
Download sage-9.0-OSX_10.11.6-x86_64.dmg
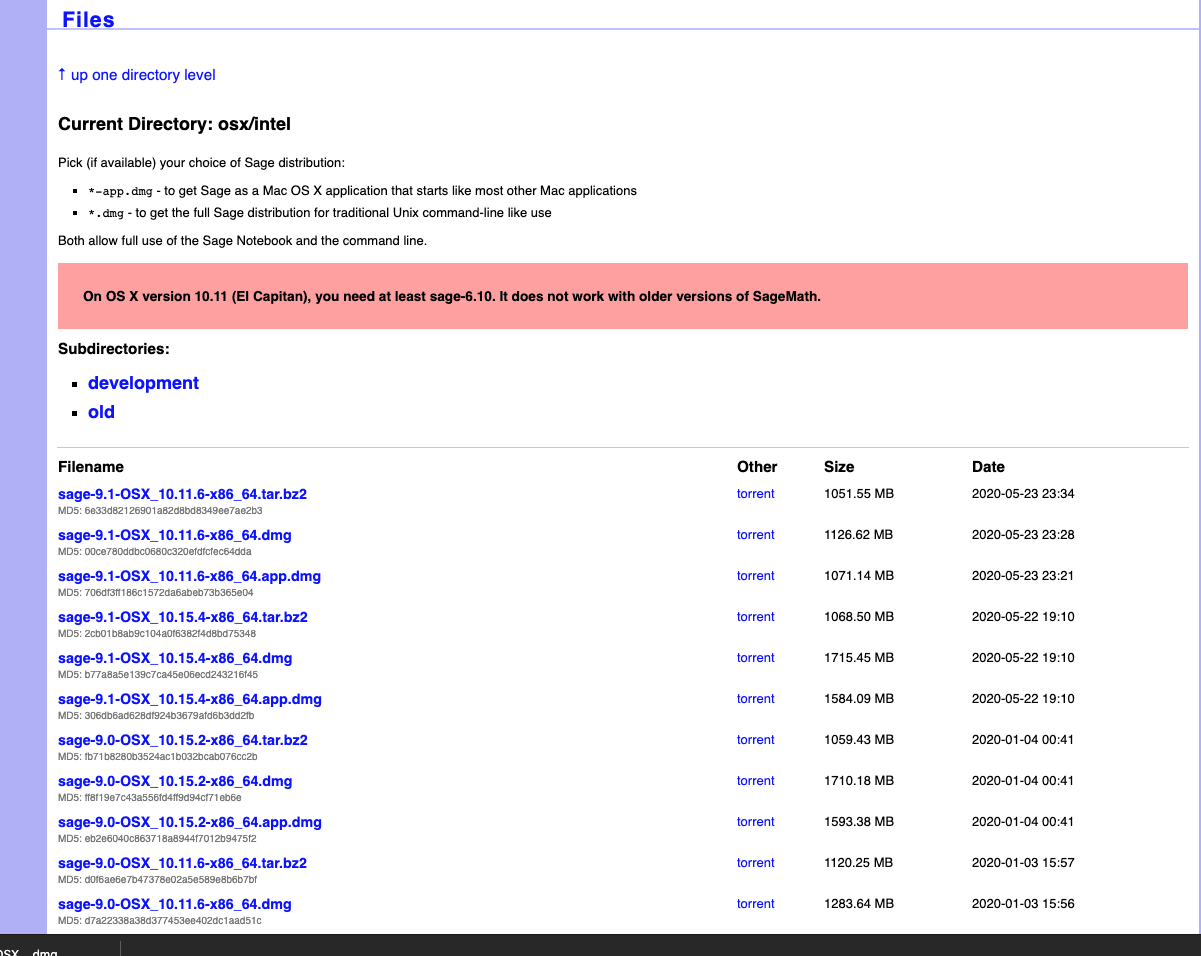[174, 904]
